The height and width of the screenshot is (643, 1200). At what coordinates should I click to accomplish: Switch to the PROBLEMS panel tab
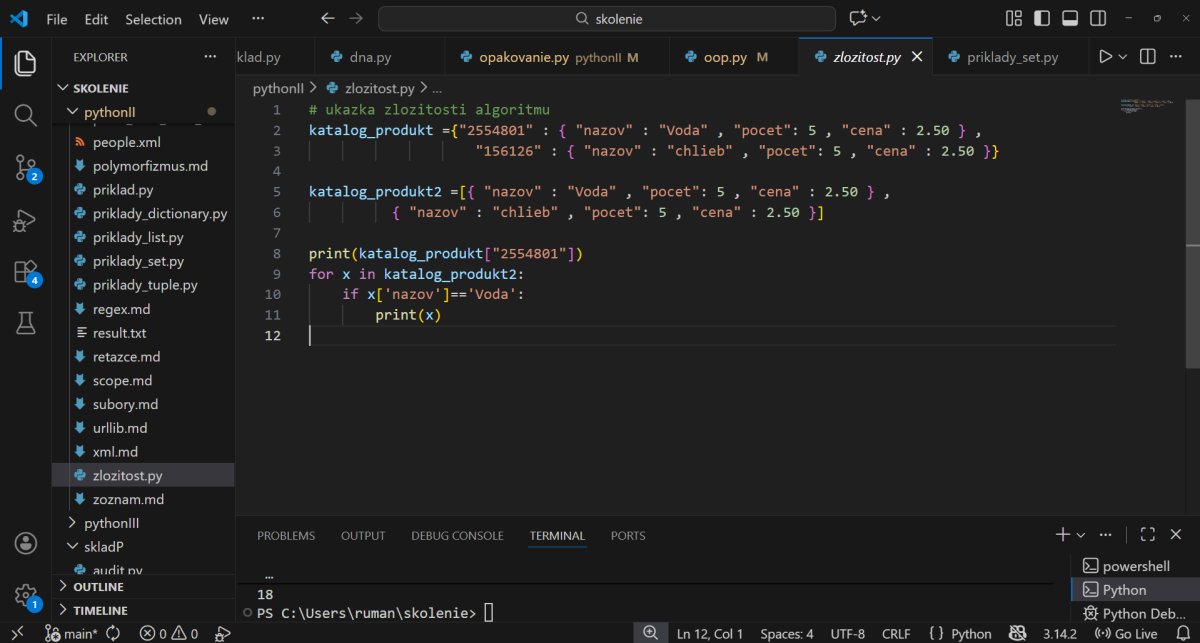285,535
